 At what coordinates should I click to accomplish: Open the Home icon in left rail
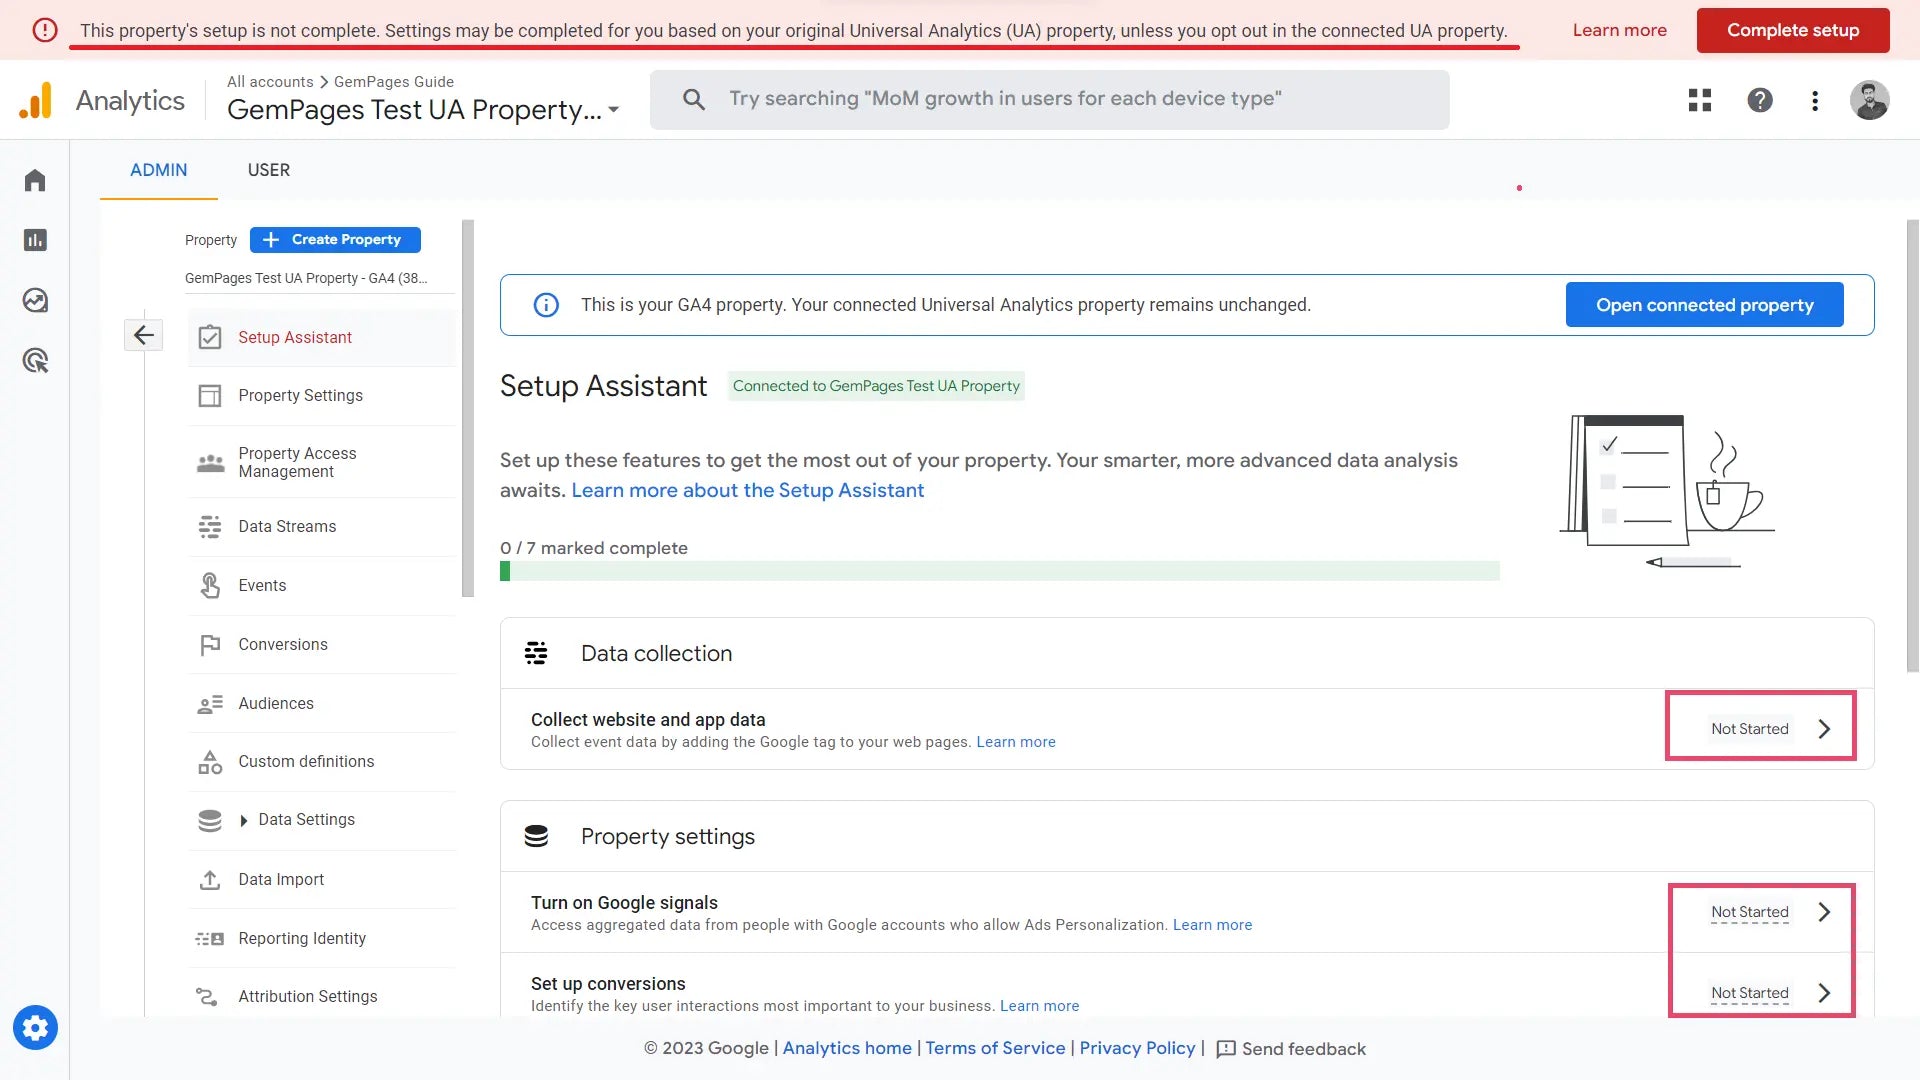tap(35, 180)
